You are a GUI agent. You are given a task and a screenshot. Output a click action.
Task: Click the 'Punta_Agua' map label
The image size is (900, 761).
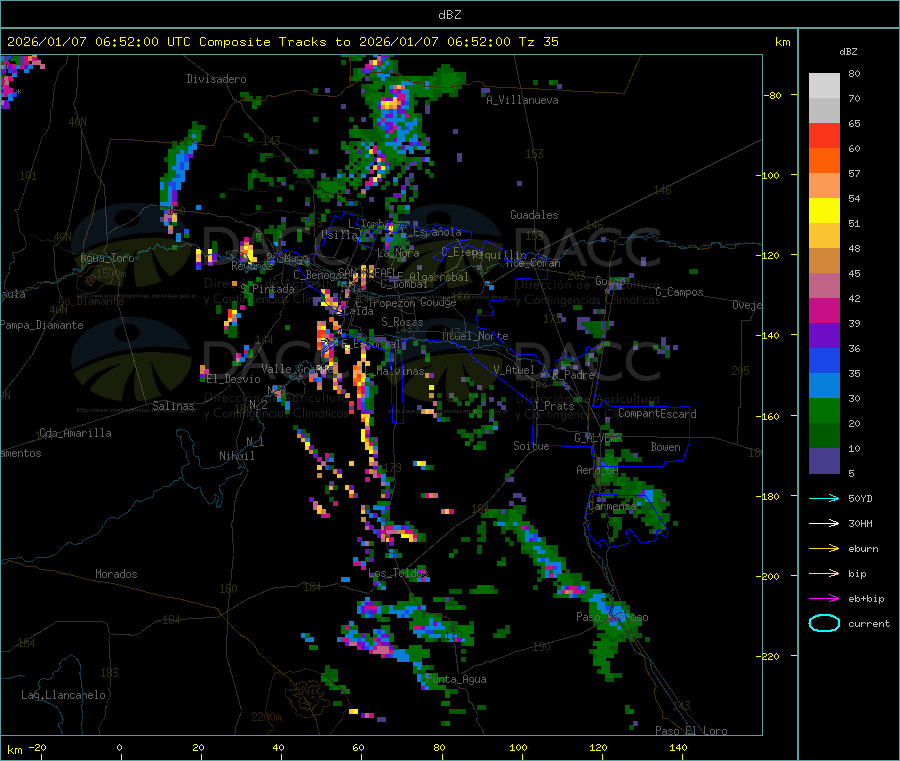[x=456, y=679]
